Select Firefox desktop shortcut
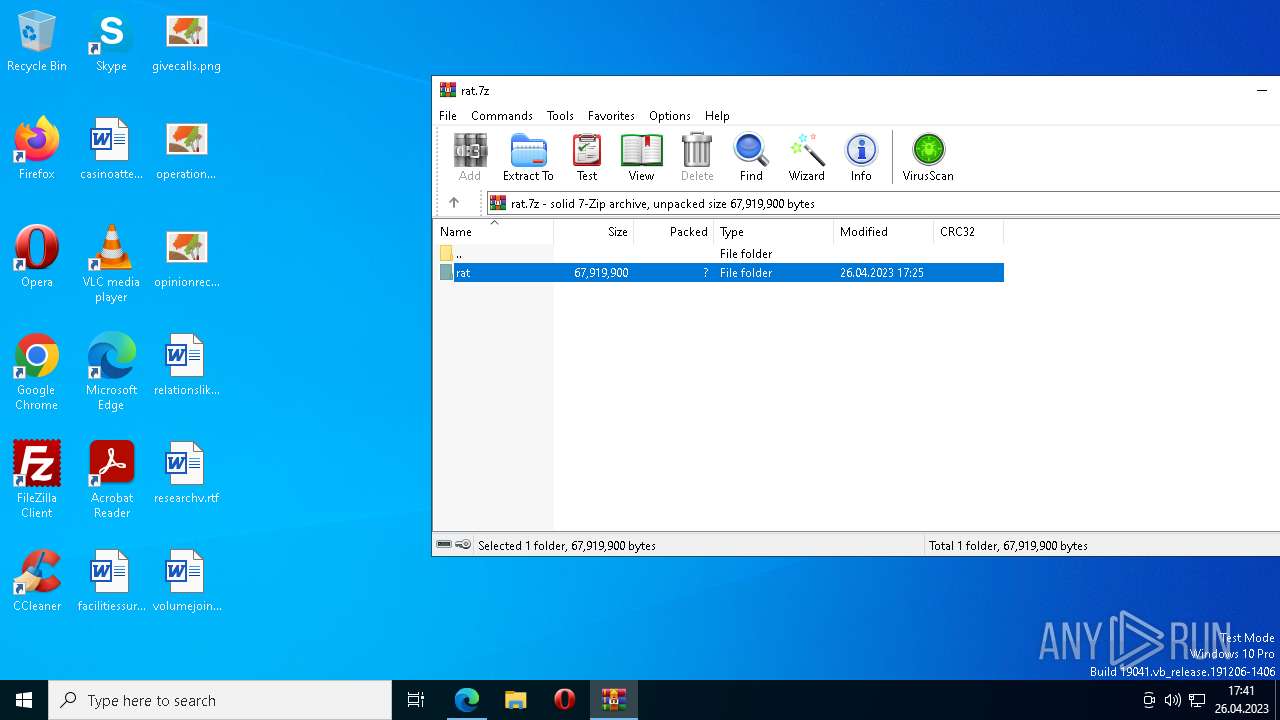1280x720 pixels. 37,150
